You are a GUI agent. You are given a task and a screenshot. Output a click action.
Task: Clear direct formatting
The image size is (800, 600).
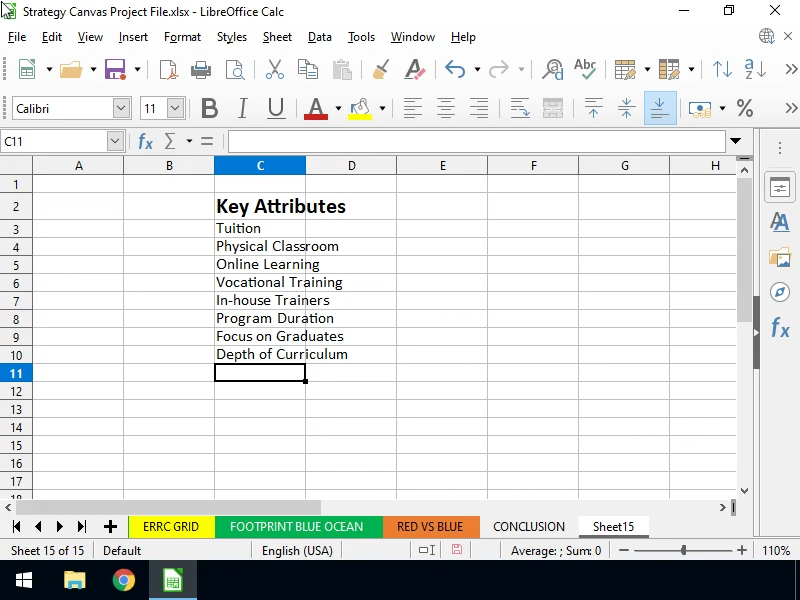coord(414,69)
